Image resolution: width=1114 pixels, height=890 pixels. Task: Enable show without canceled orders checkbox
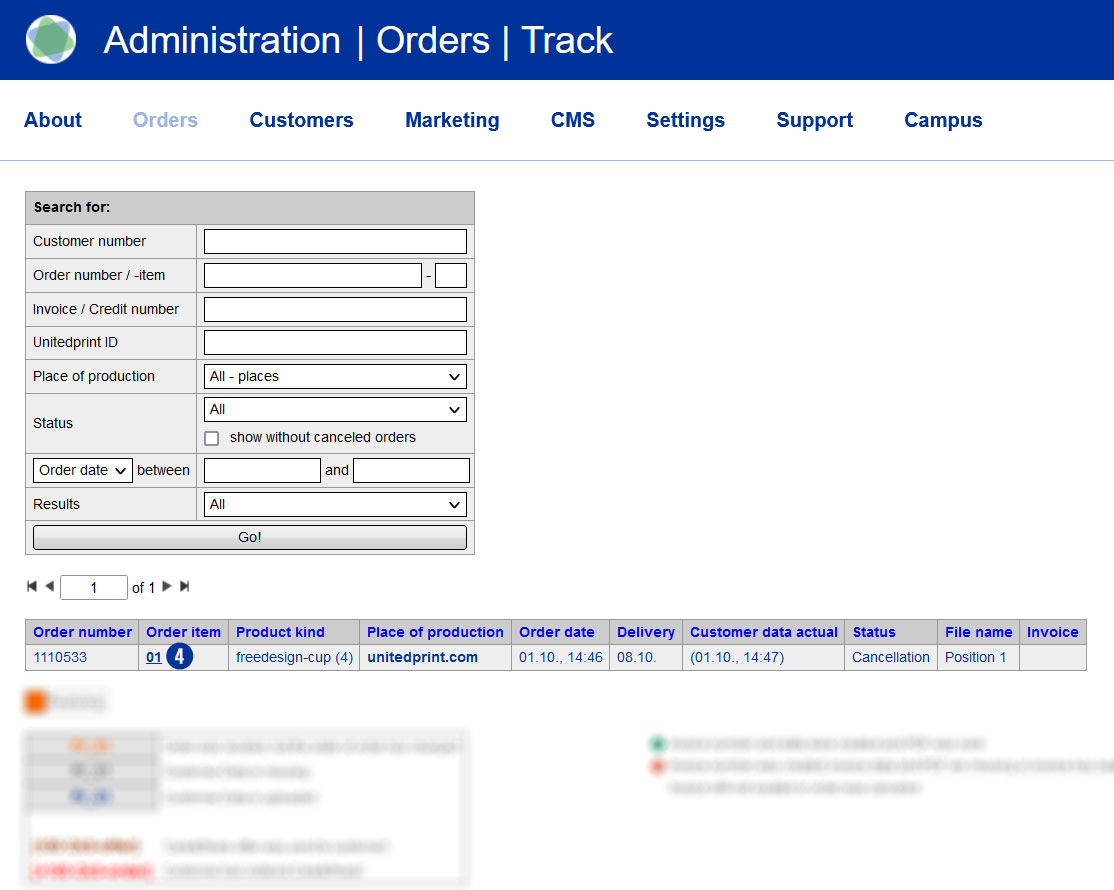(x=212, y=438)
